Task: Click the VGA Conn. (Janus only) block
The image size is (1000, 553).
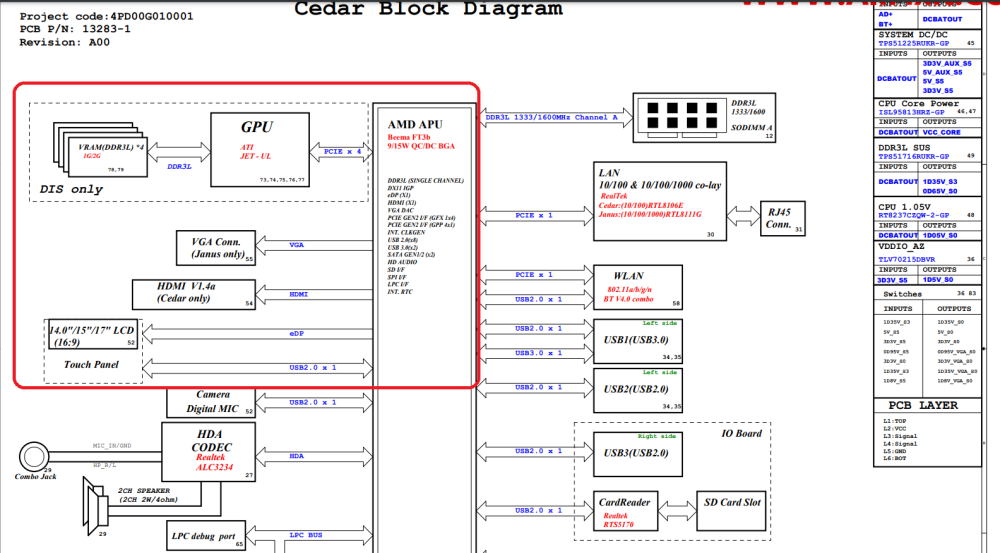Action: (216, 248)
